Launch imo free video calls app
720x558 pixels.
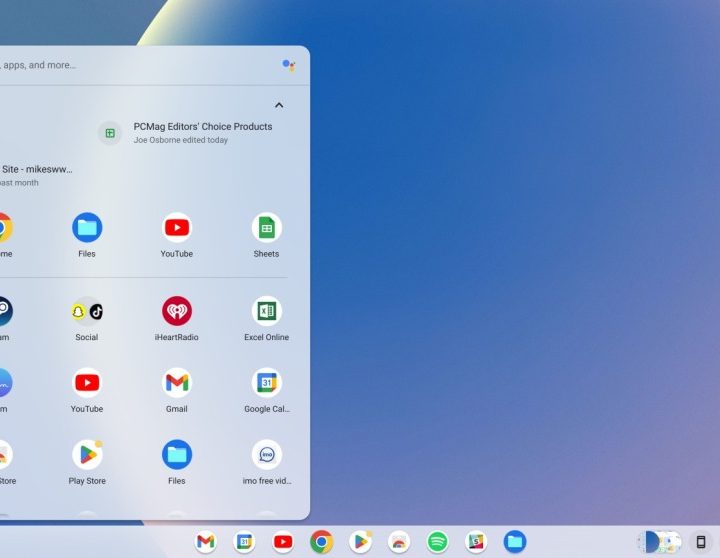click(266, 455)
